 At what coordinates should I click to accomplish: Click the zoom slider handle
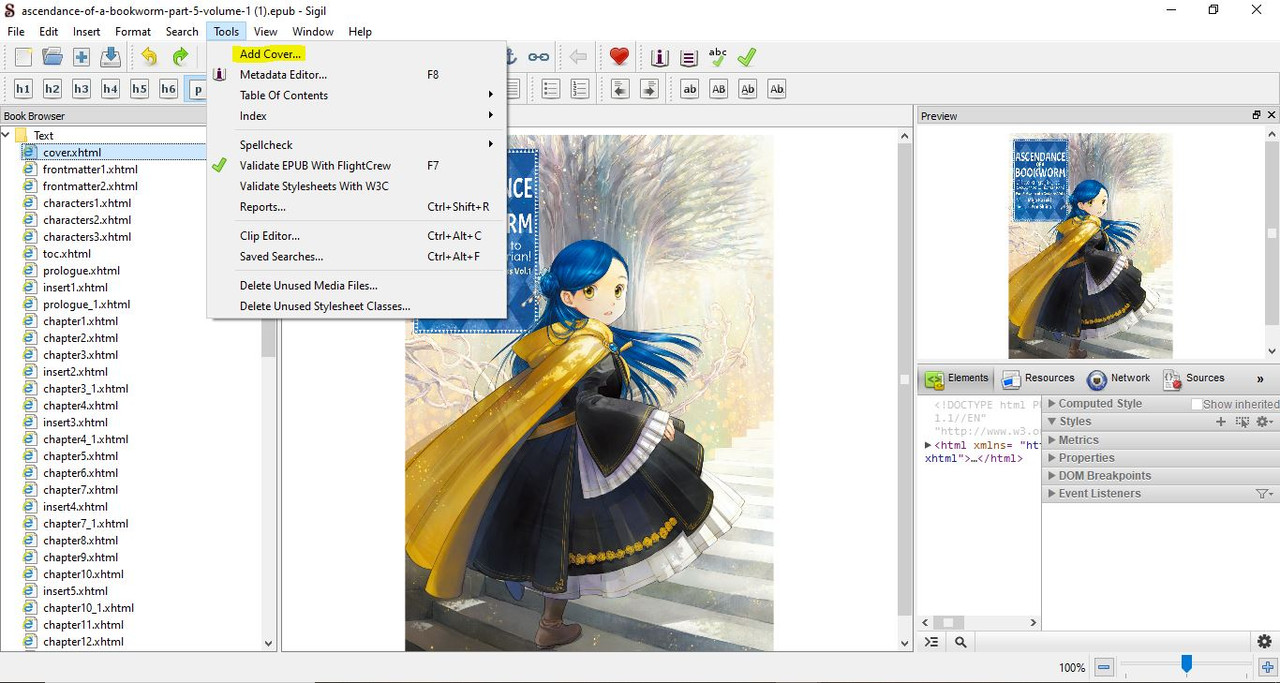(x=1186, y=664)
